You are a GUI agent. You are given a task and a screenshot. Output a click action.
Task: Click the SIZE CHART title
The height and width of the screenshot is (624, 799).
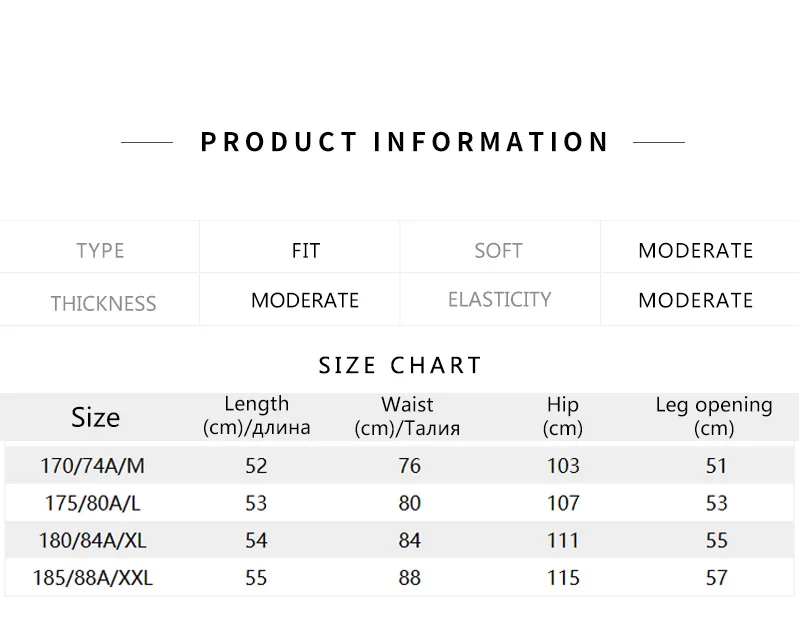(x=400, y=365)
